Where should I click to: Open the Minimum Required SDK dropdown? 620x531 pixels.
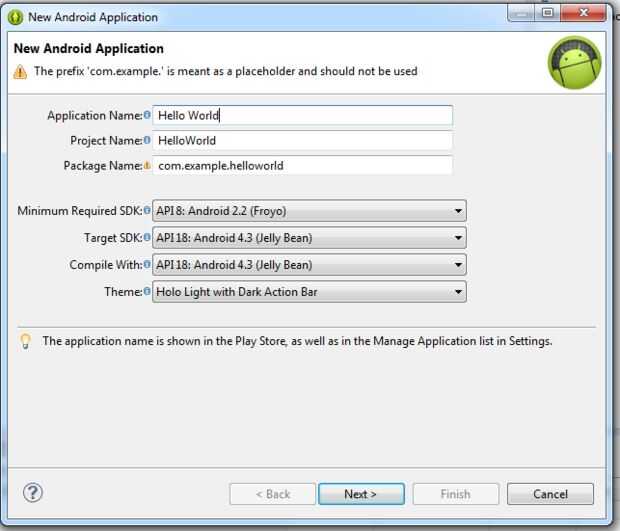(309, 211)
